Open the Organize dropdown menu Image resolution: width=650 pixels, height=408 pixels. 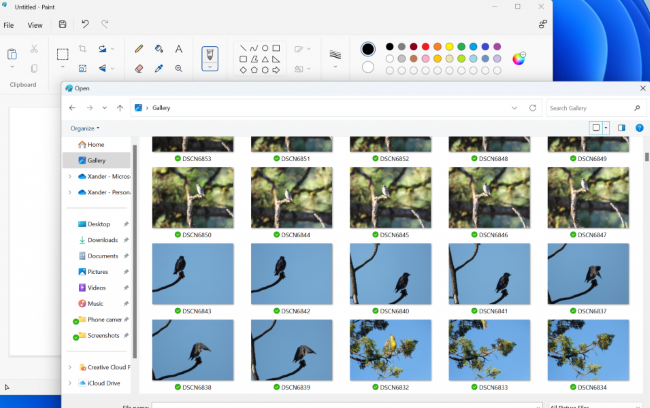pos(84,128)
